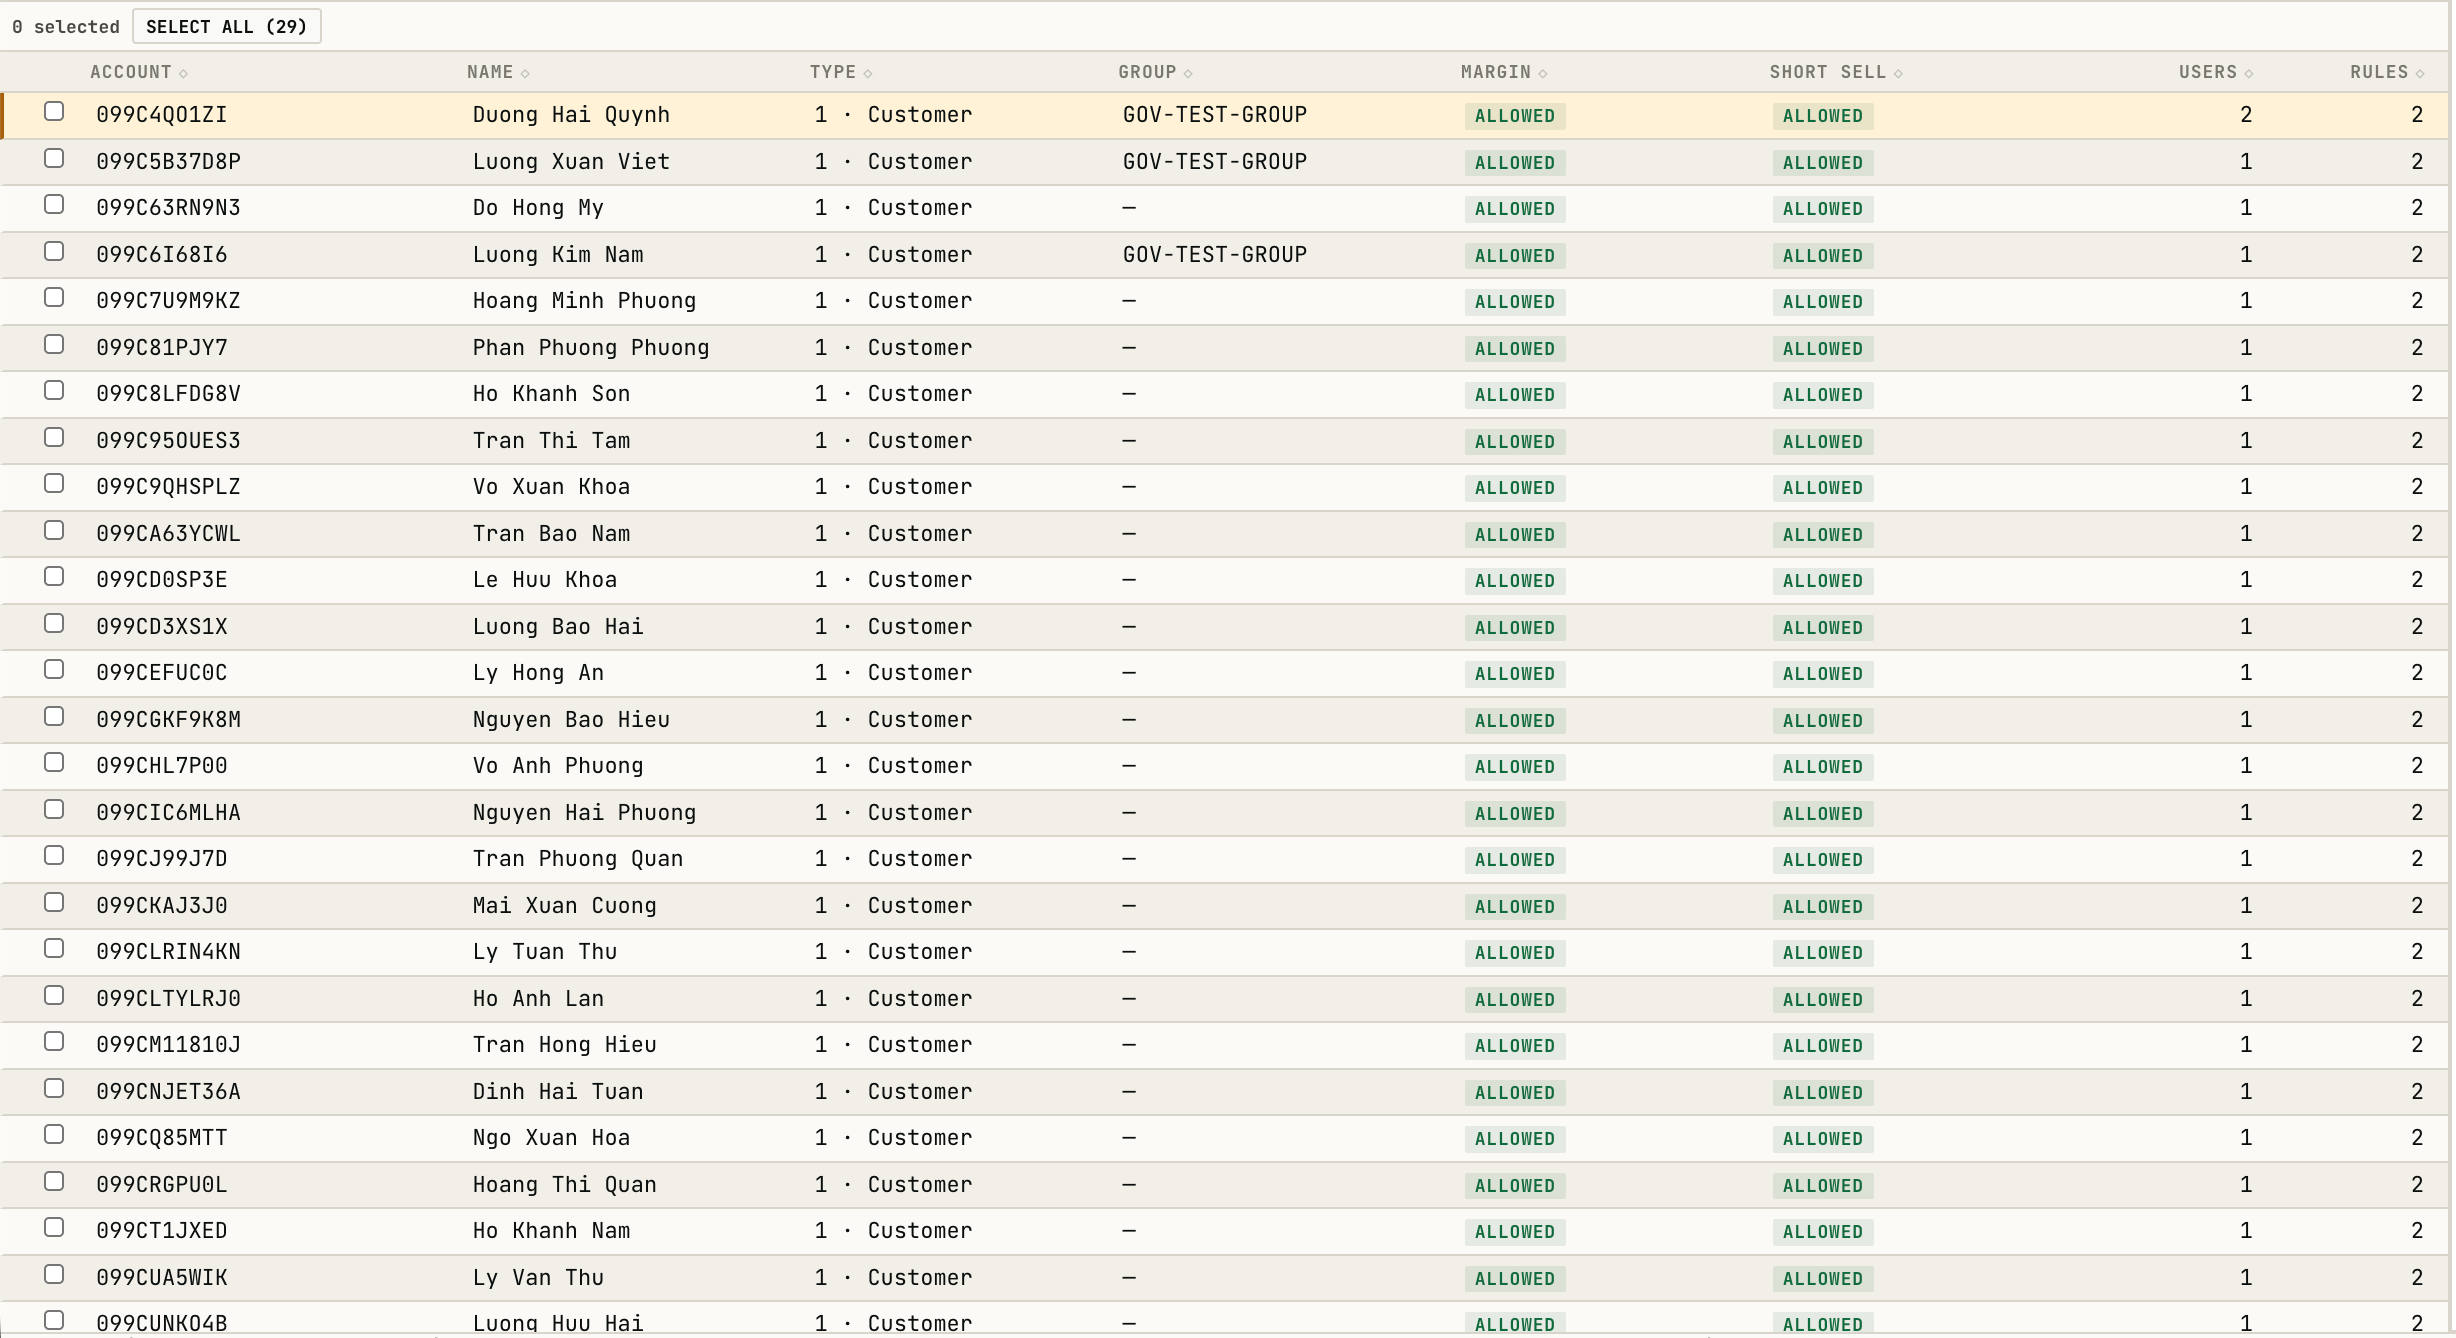
Task: Check the box for account 099CEFUC0C
Action: [54, 670]
